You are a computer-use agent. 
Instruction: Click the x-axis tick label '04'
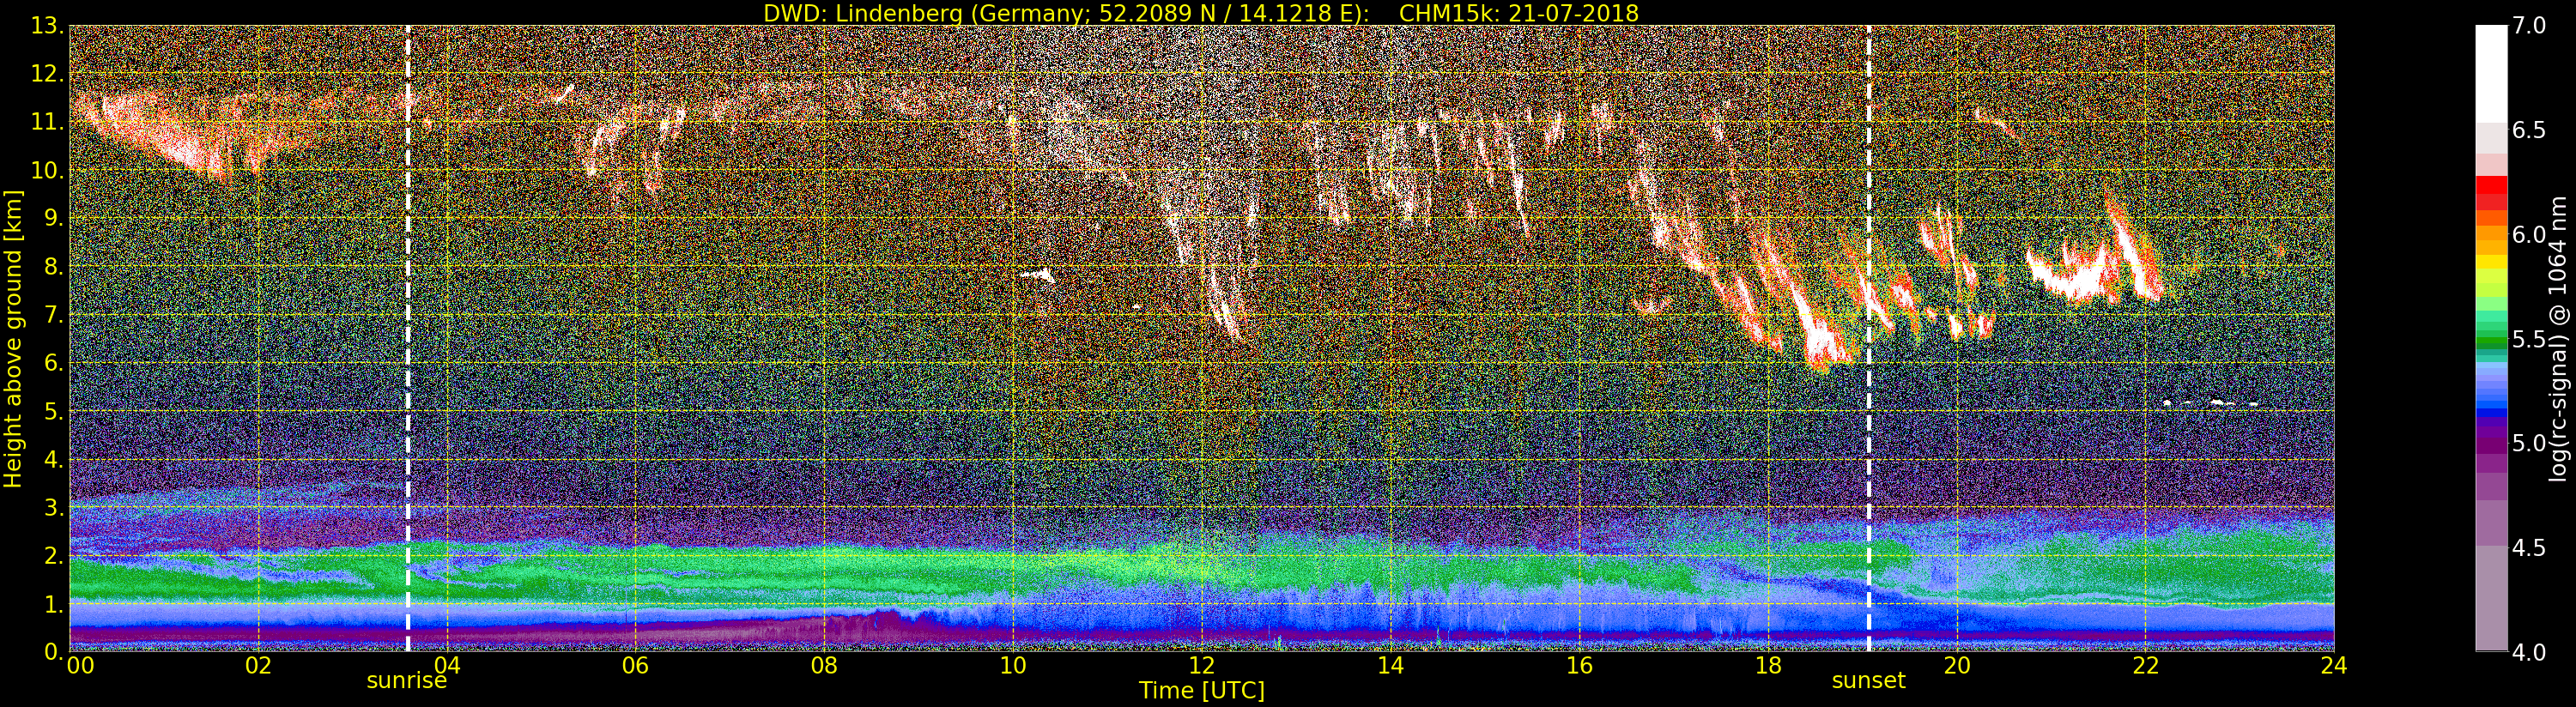[x=447, y=666]
